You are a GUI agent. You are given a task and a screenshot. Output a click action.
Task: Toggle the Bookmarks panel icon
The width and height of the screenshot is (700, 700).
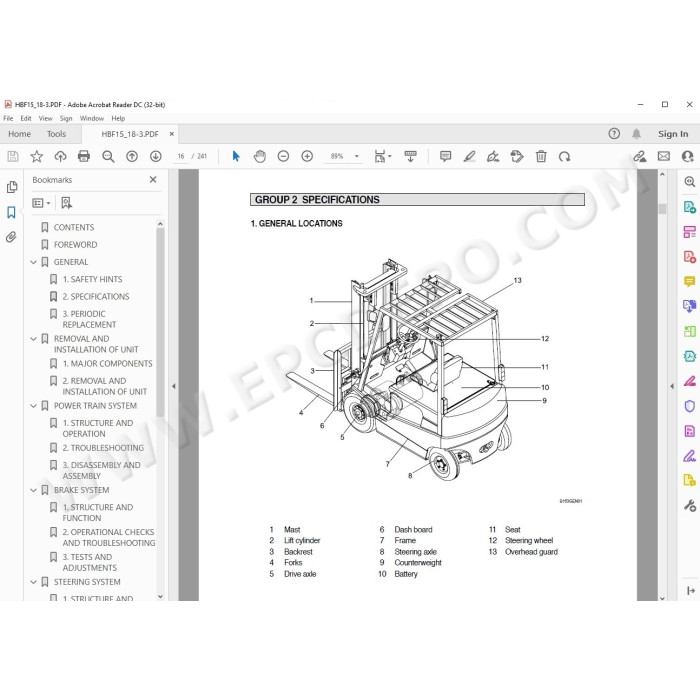(12, 212)
